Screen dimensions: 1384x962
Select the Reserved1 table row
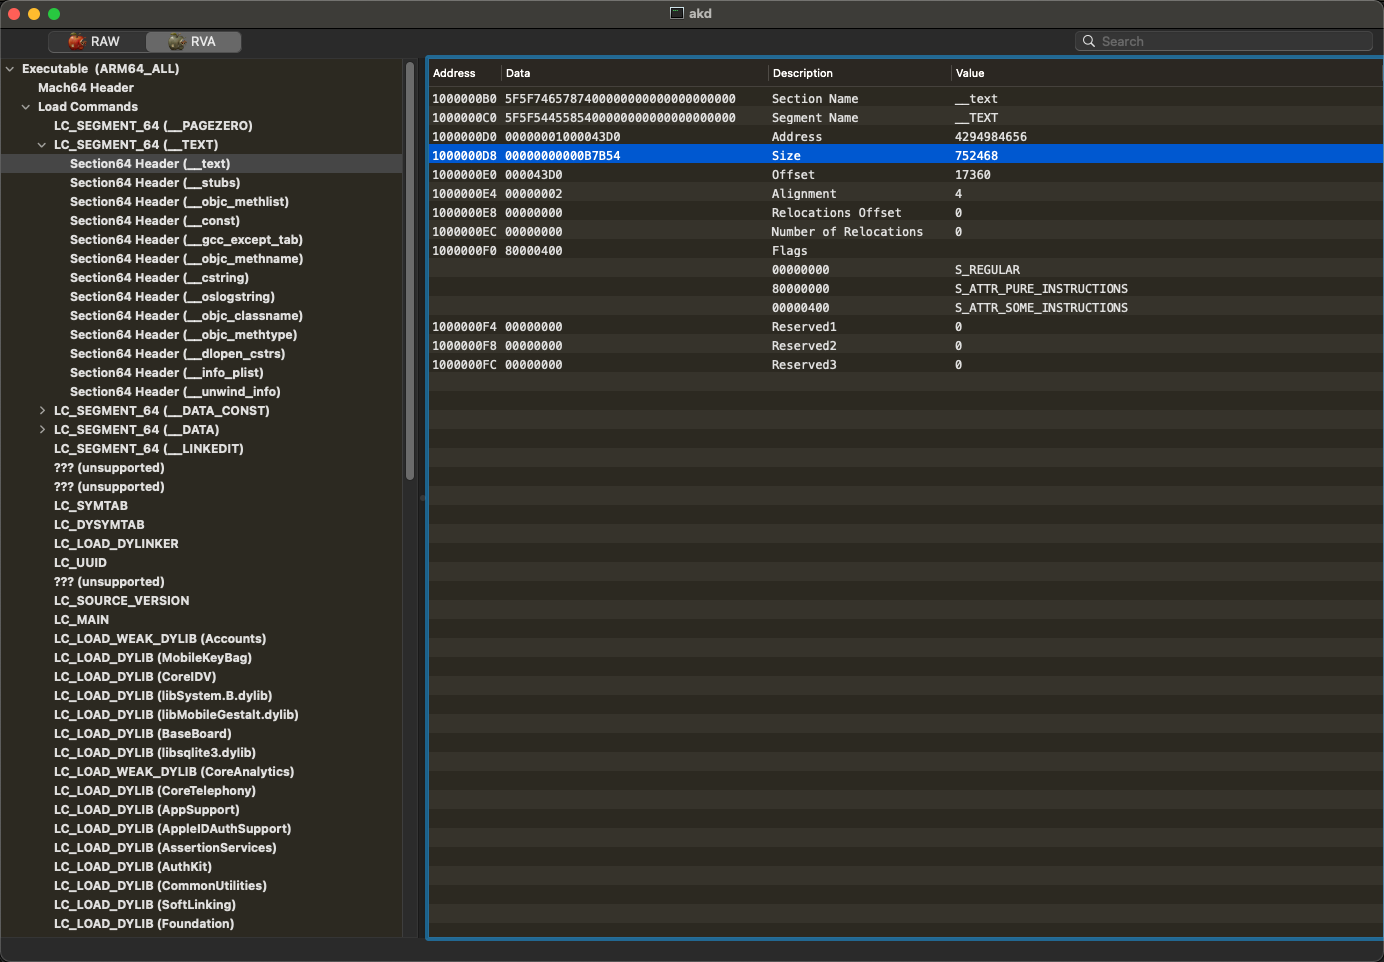coord(905,327)
